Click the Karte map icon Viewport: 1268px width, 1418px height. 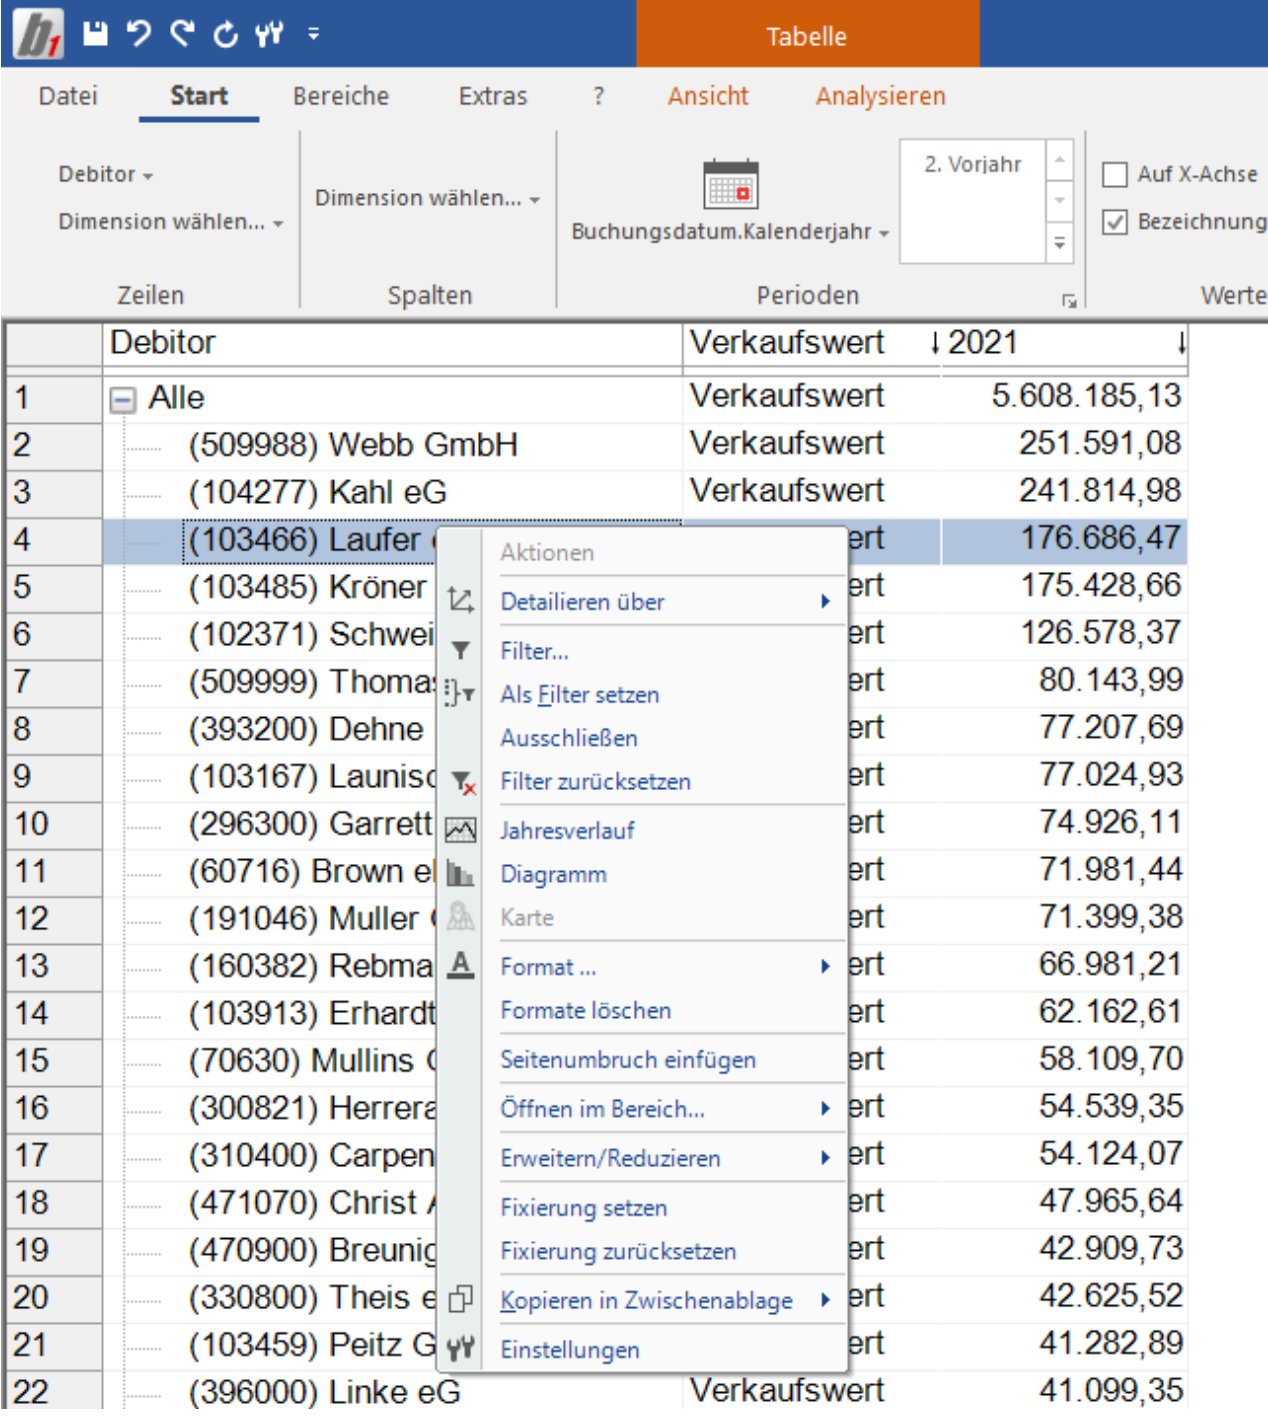pos(461,917)
